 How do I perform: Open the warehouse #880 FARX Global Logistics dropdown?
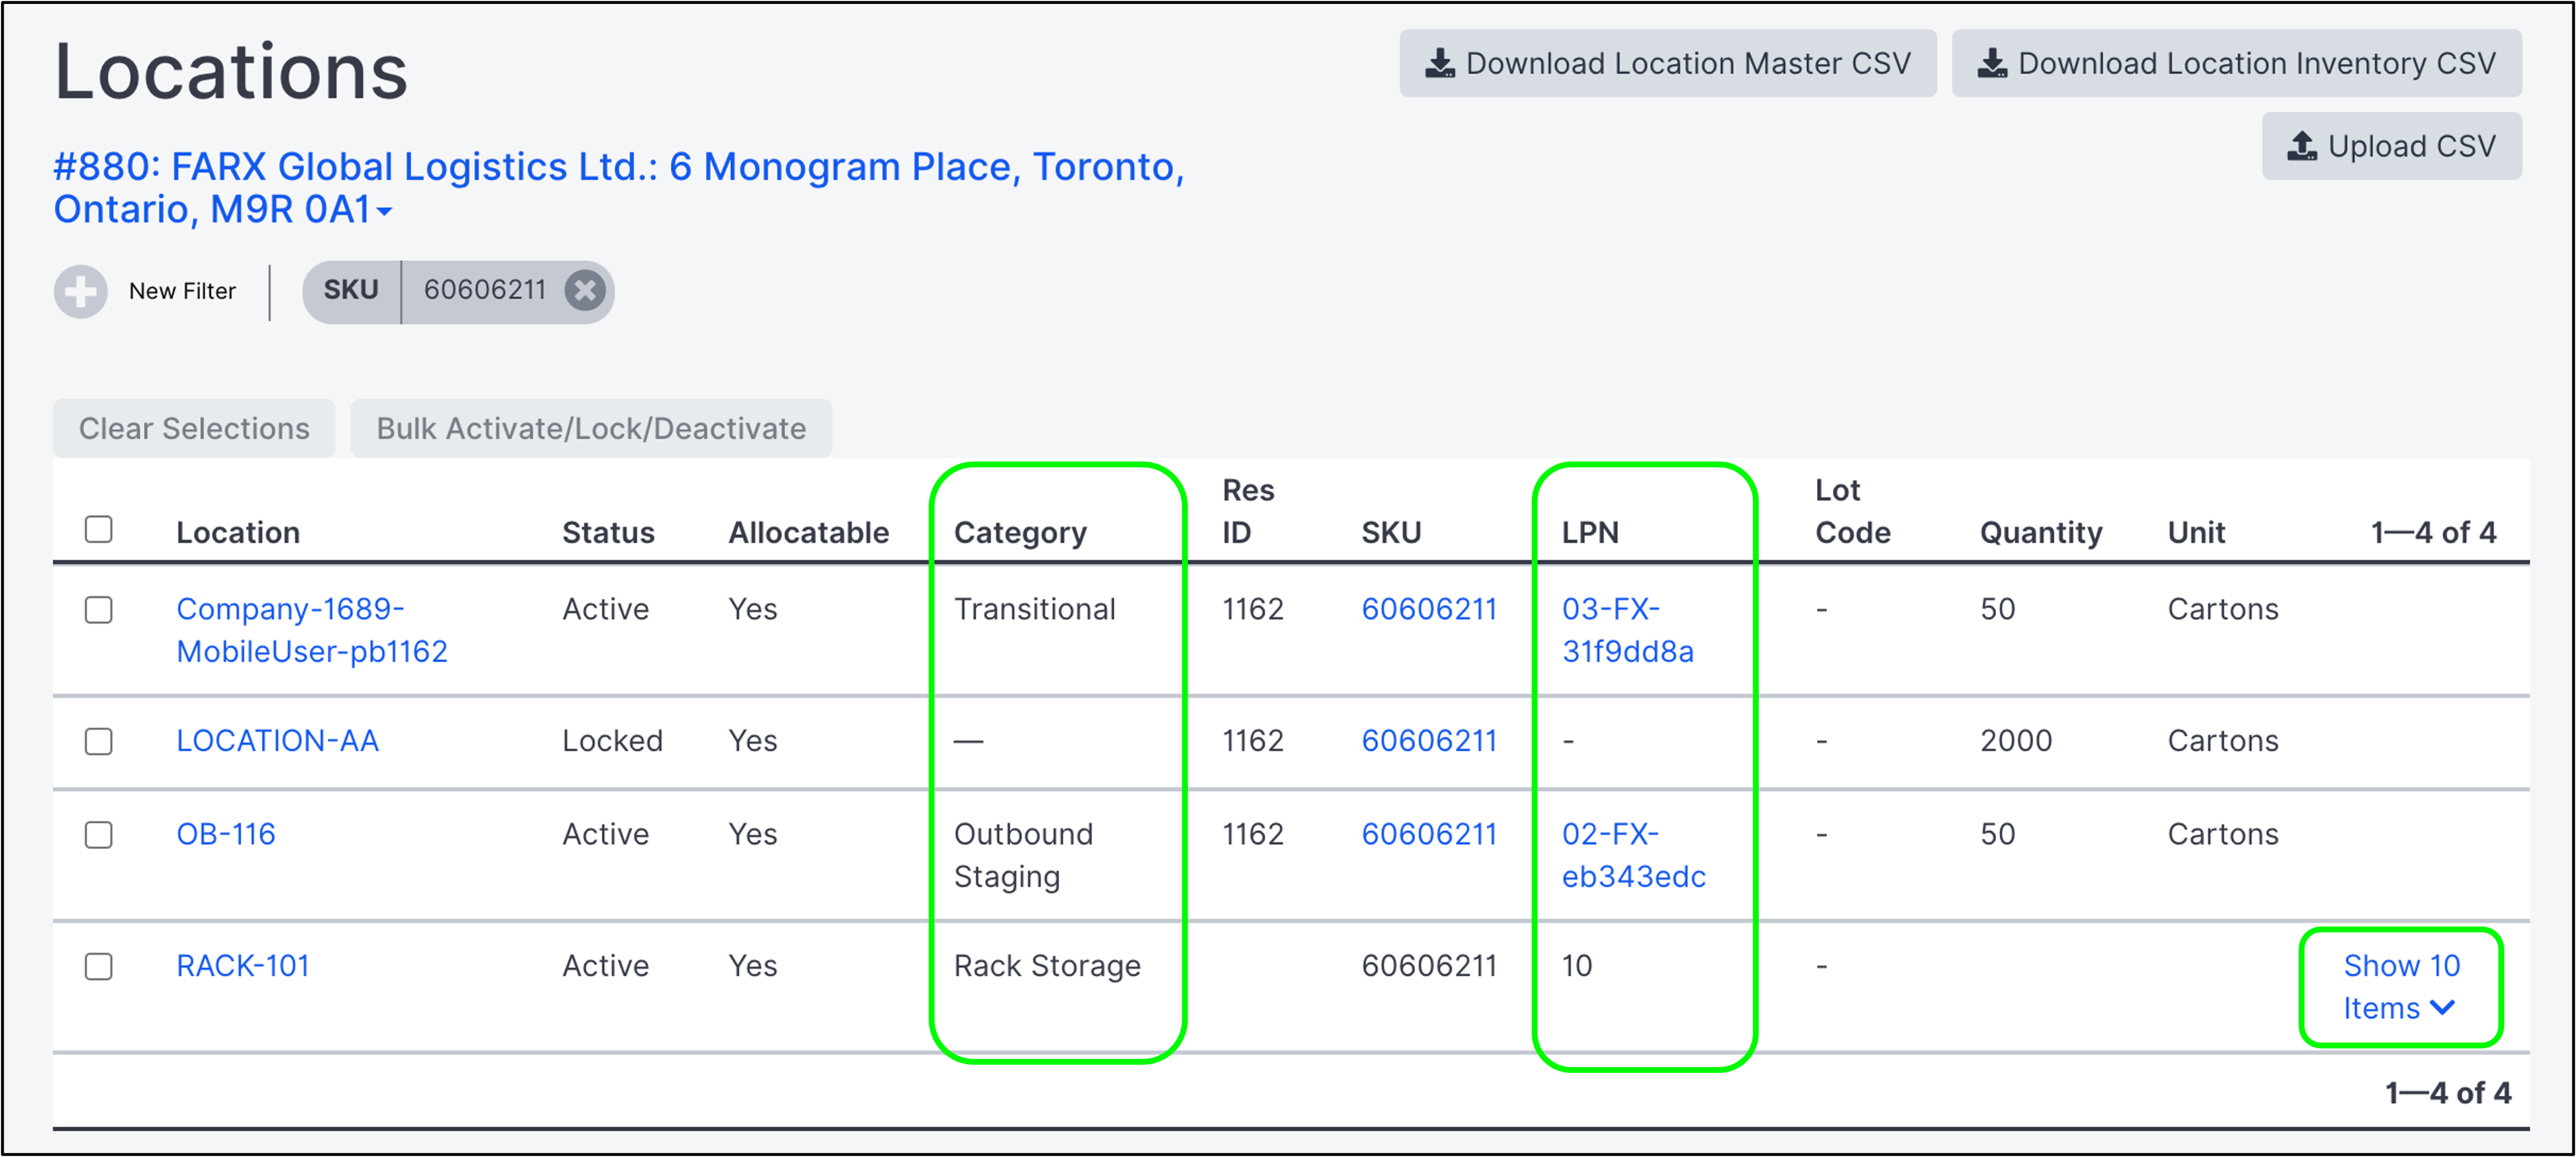click(x=618, y=188)
